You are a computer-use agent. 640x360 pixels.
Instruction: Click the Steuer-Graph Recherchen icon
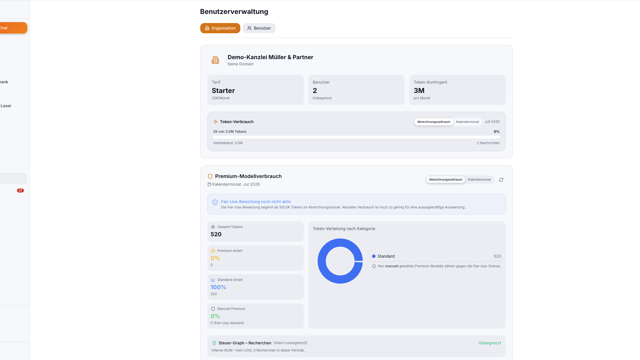[214, 343]
